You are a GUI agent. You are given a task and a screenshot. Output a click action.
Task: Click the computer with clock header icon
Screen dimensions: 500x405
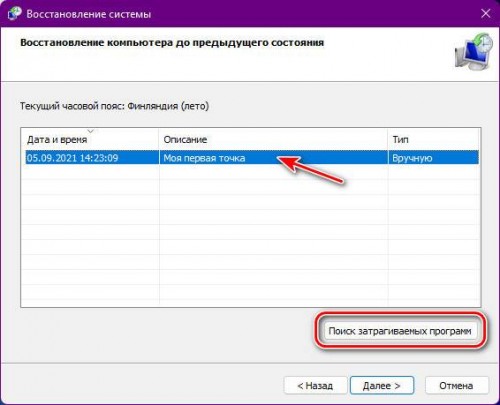pyautogui.click(x=474, y=51)
